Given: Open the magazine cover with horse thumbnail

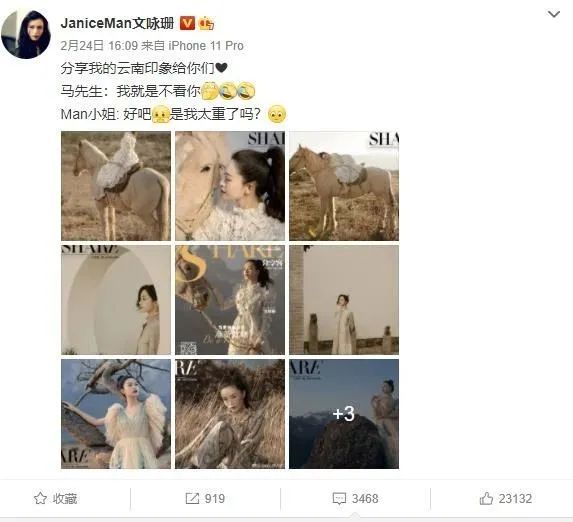Looking at the screenshot, I should click(x=230, y=300).
